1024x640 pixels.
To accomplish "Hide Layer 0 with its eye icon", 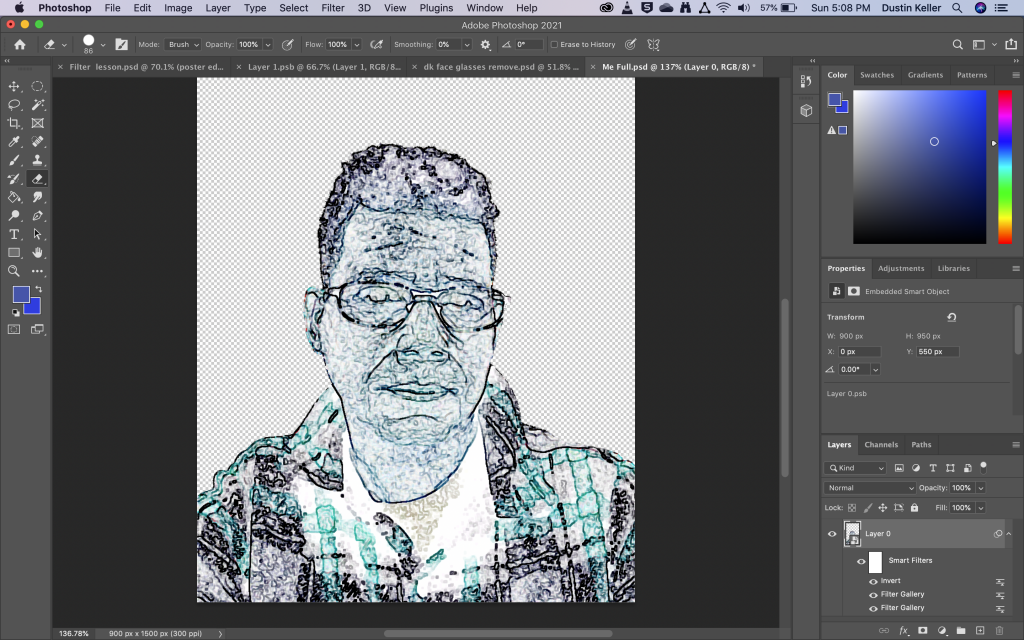I will coord(832,534).
